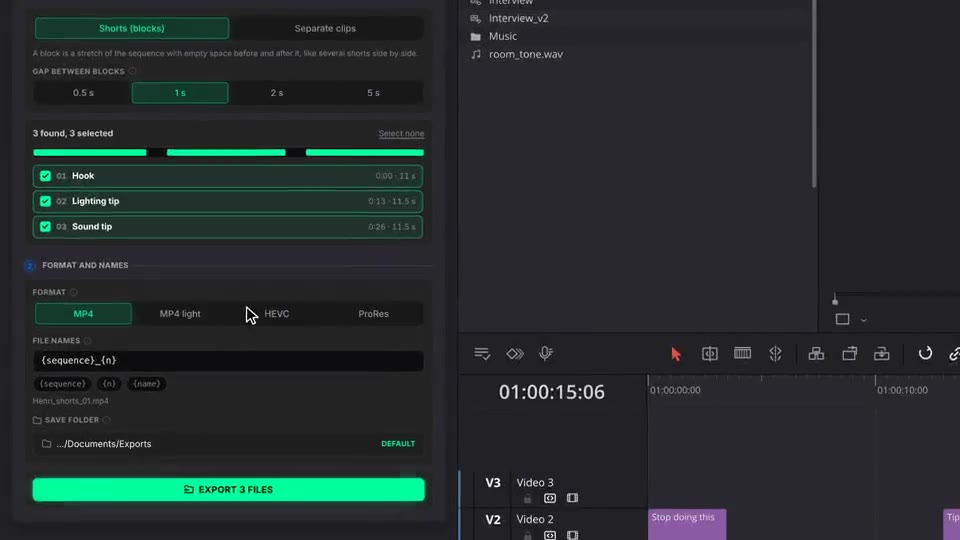Click the V2 track destination label

493,519
